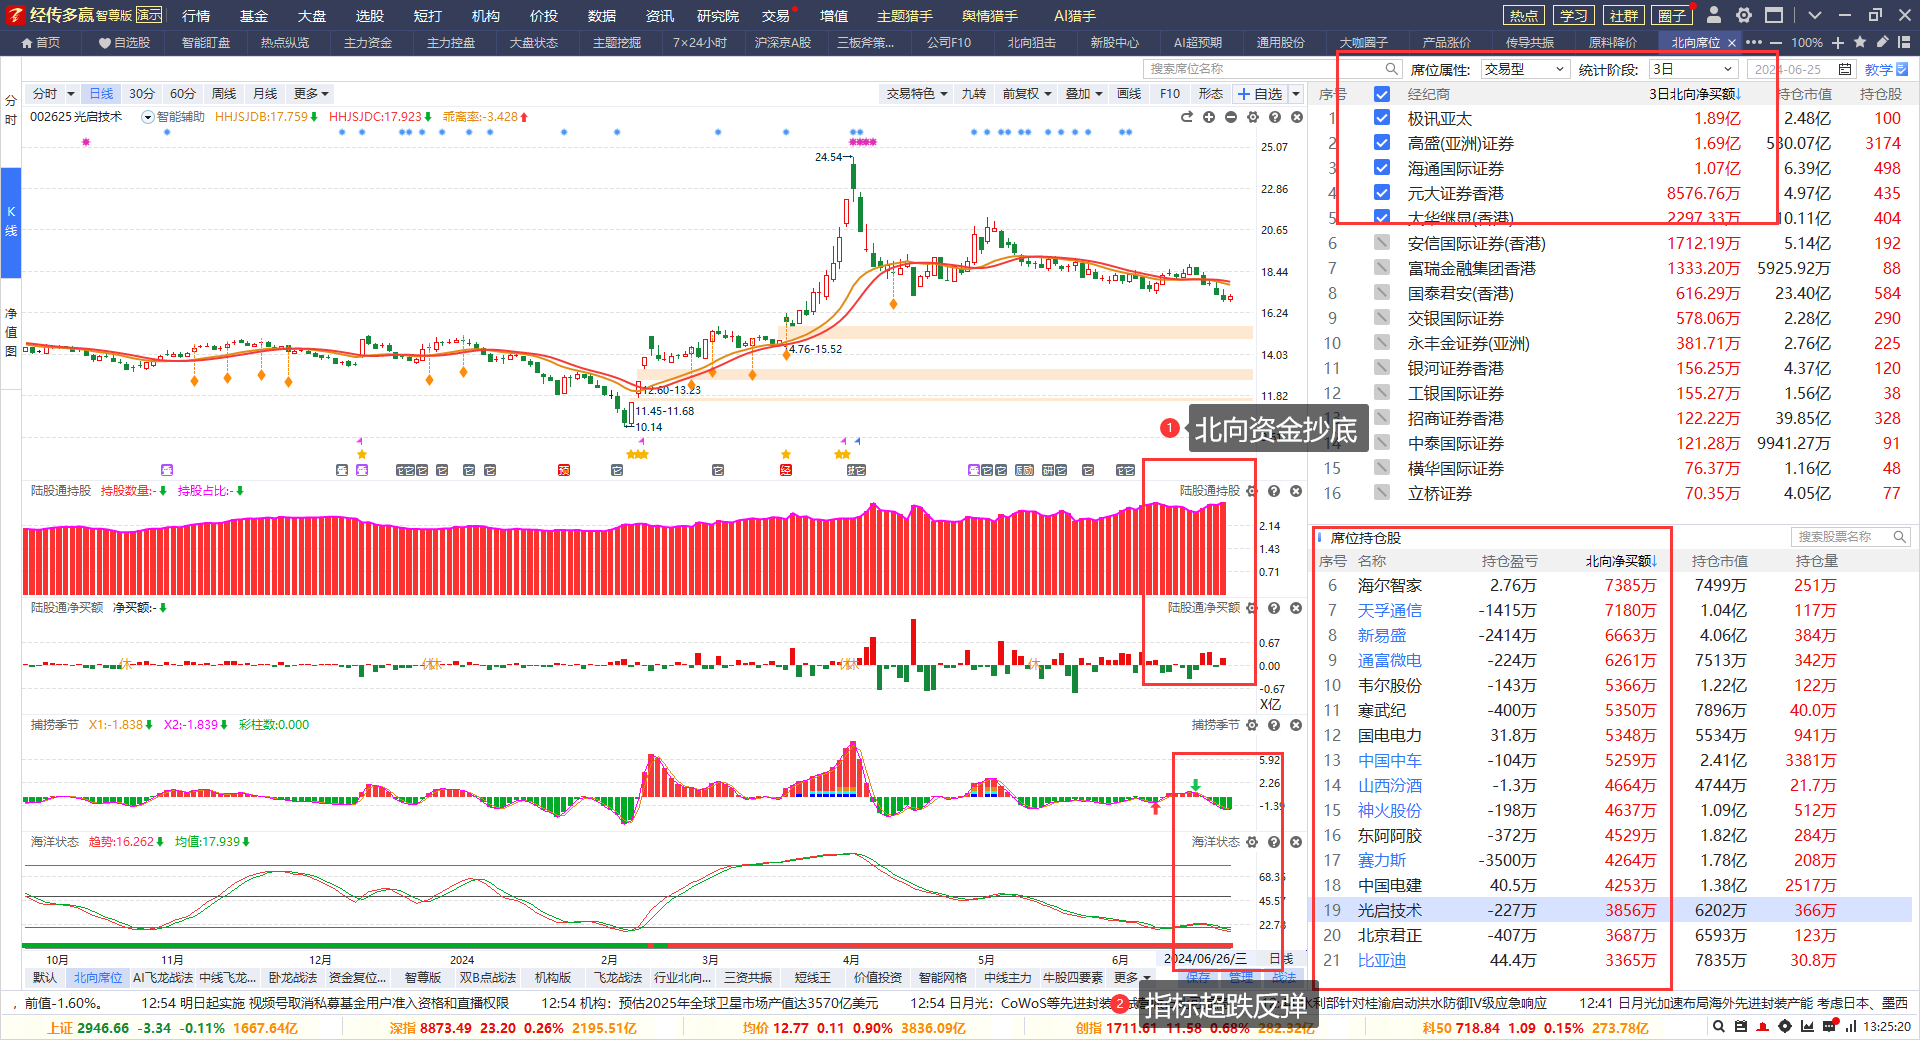The height and width of the screenshot is (1040, 1920).
Task: Click the panel layout icon at the tab bar's far right
Action: click(x=1904, y=43)
